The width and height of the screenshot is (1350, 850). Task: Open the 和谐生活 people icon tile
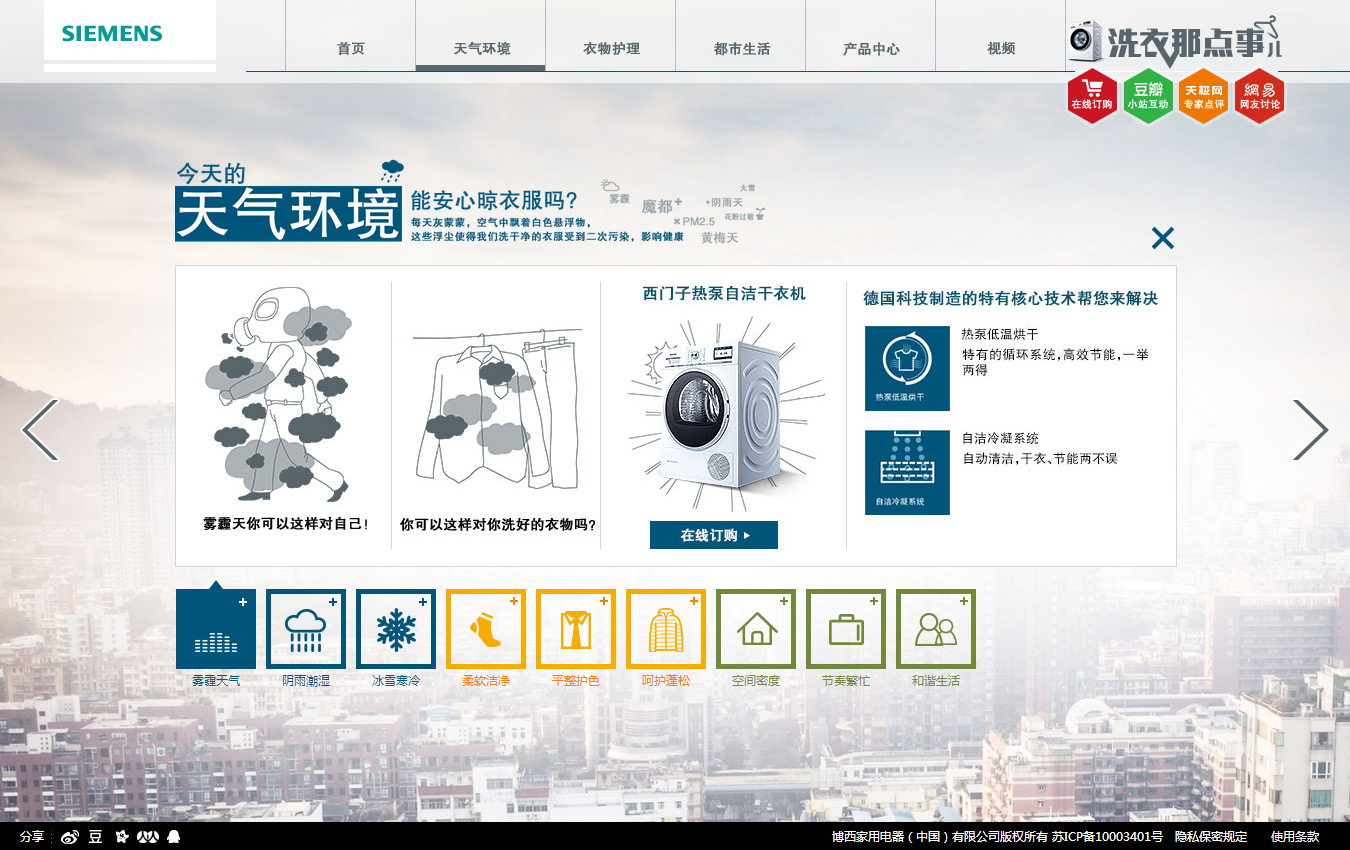[936, 629]
